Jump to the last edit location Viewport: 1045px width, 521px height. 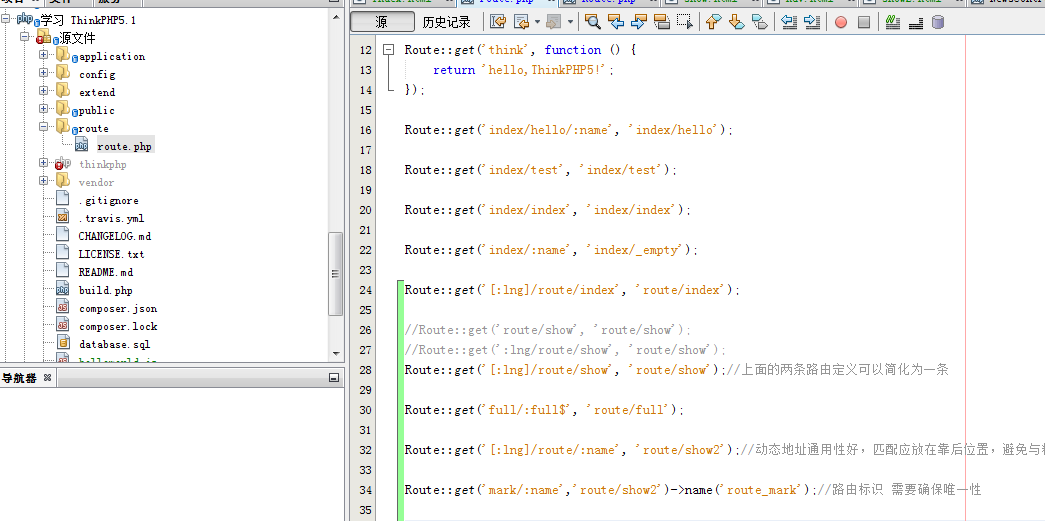coord(498,22)
